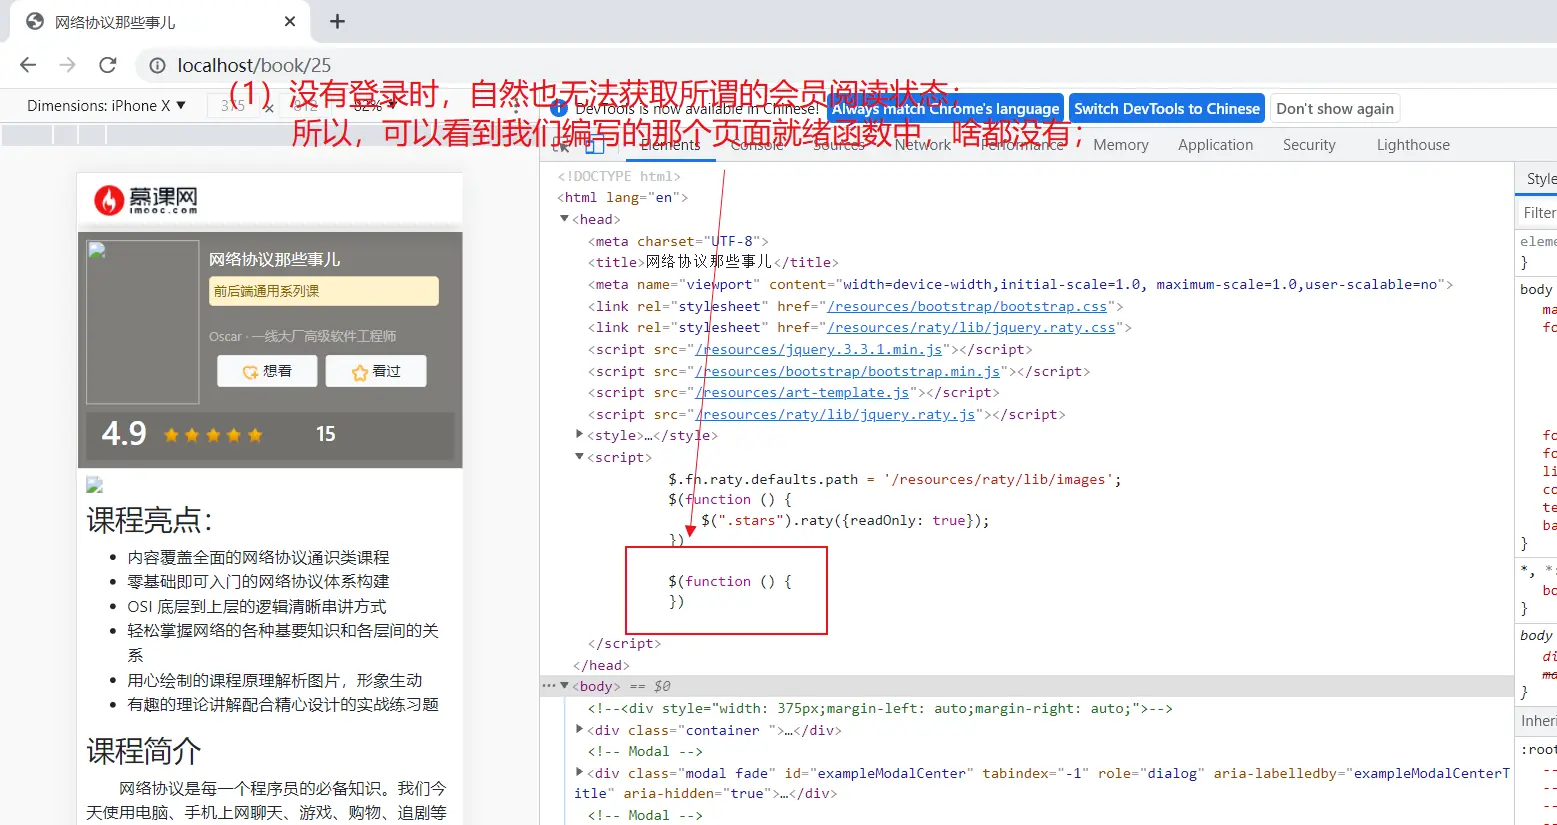Toggle the device toolbar icon in DevTools
This screenshot has width=1557, height=825.
coord(595,146)
